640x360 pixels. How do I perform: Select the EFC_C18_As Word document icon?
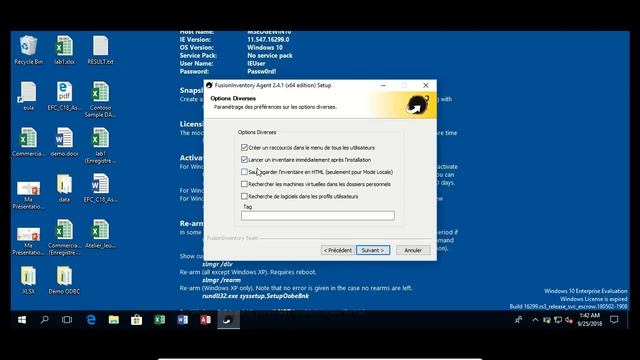100,188
